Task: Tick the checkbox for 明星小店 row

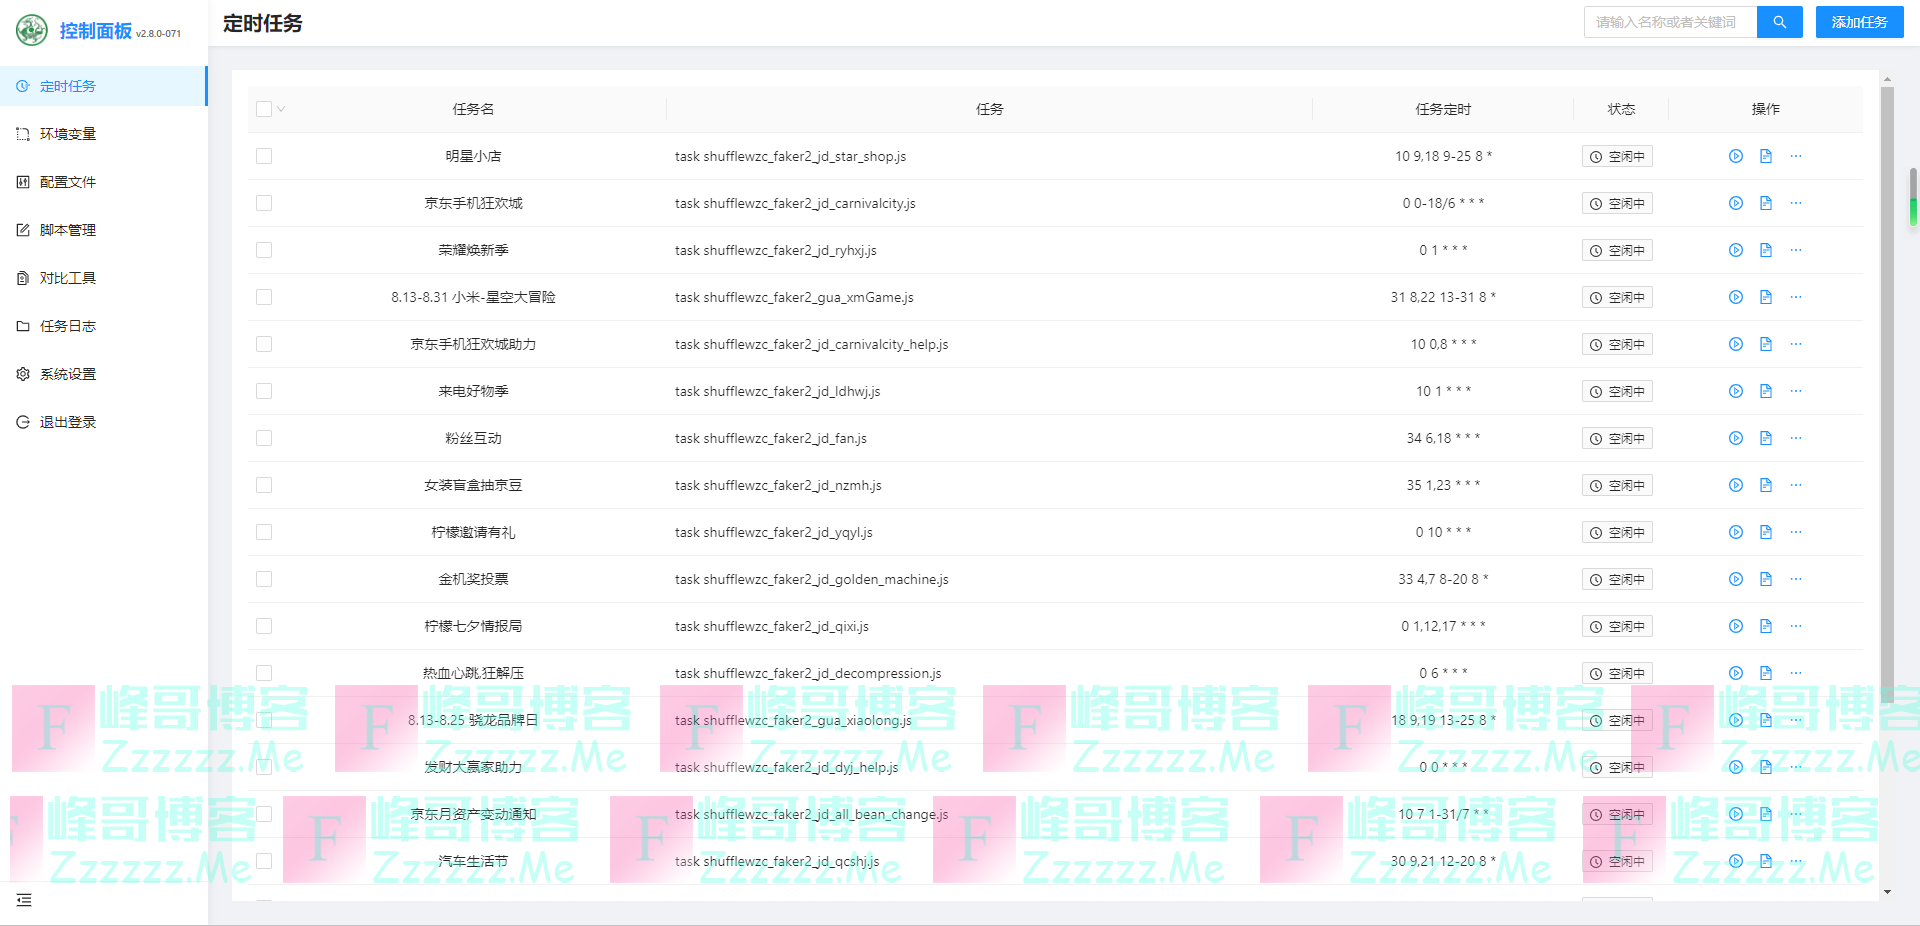Action: tap(264, 156)
